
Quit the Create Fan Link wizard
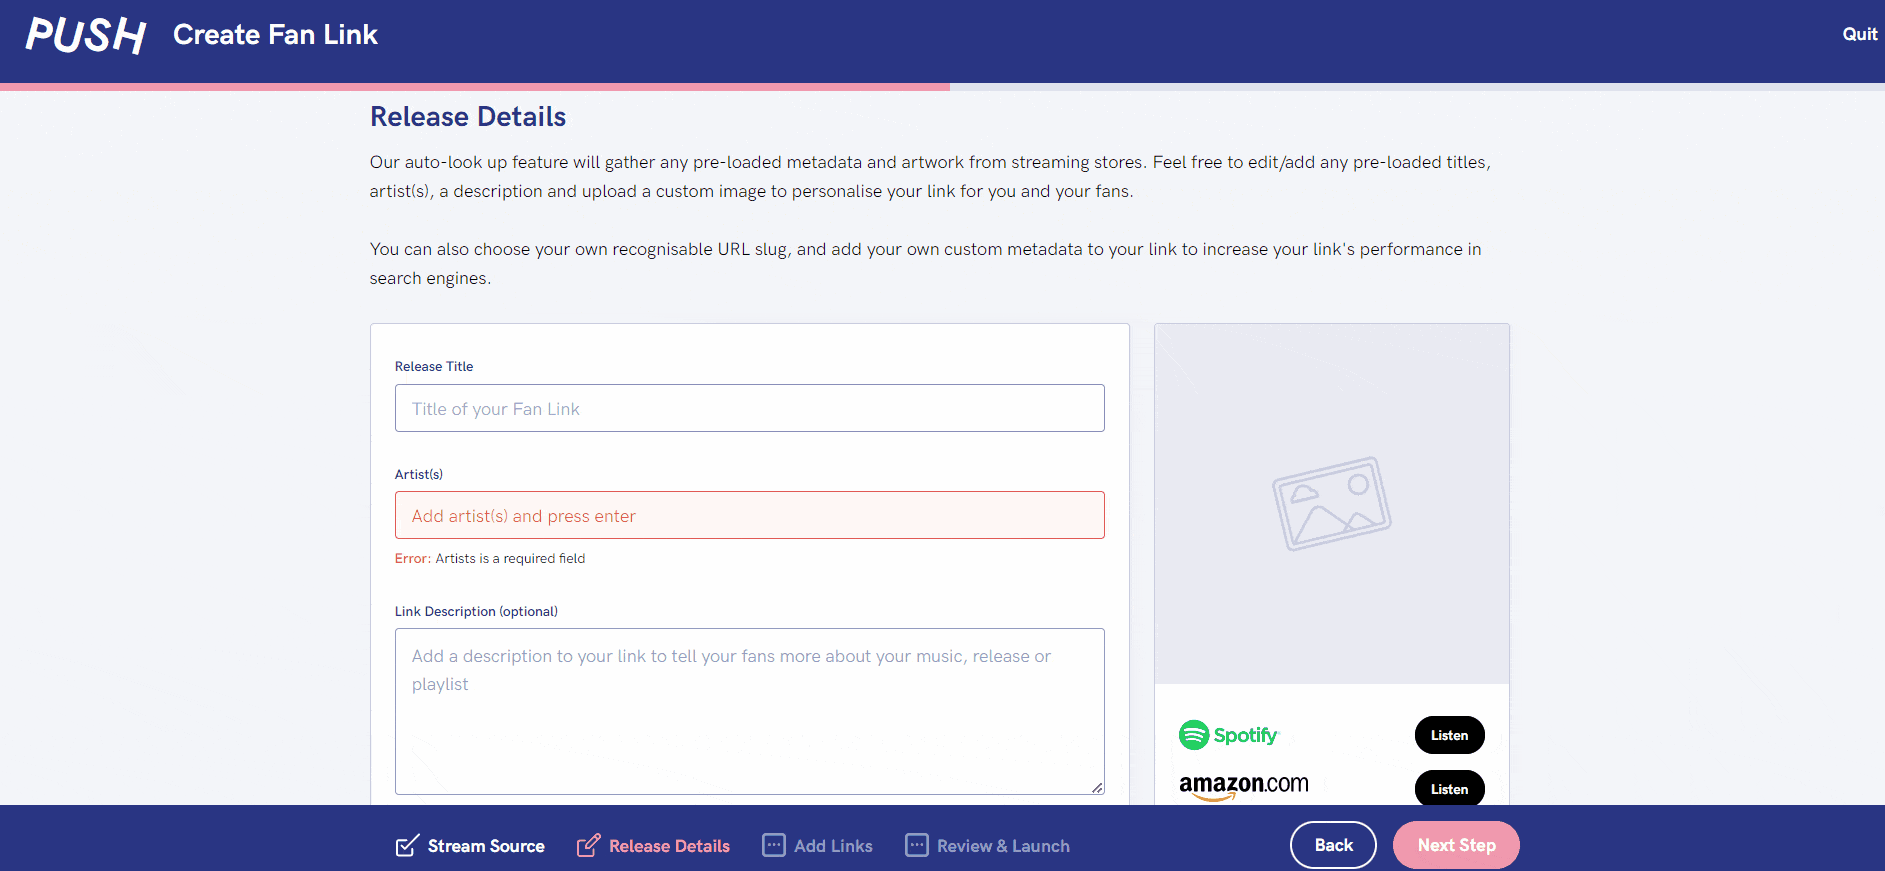pyautogui.click(x=1859, y=34)
